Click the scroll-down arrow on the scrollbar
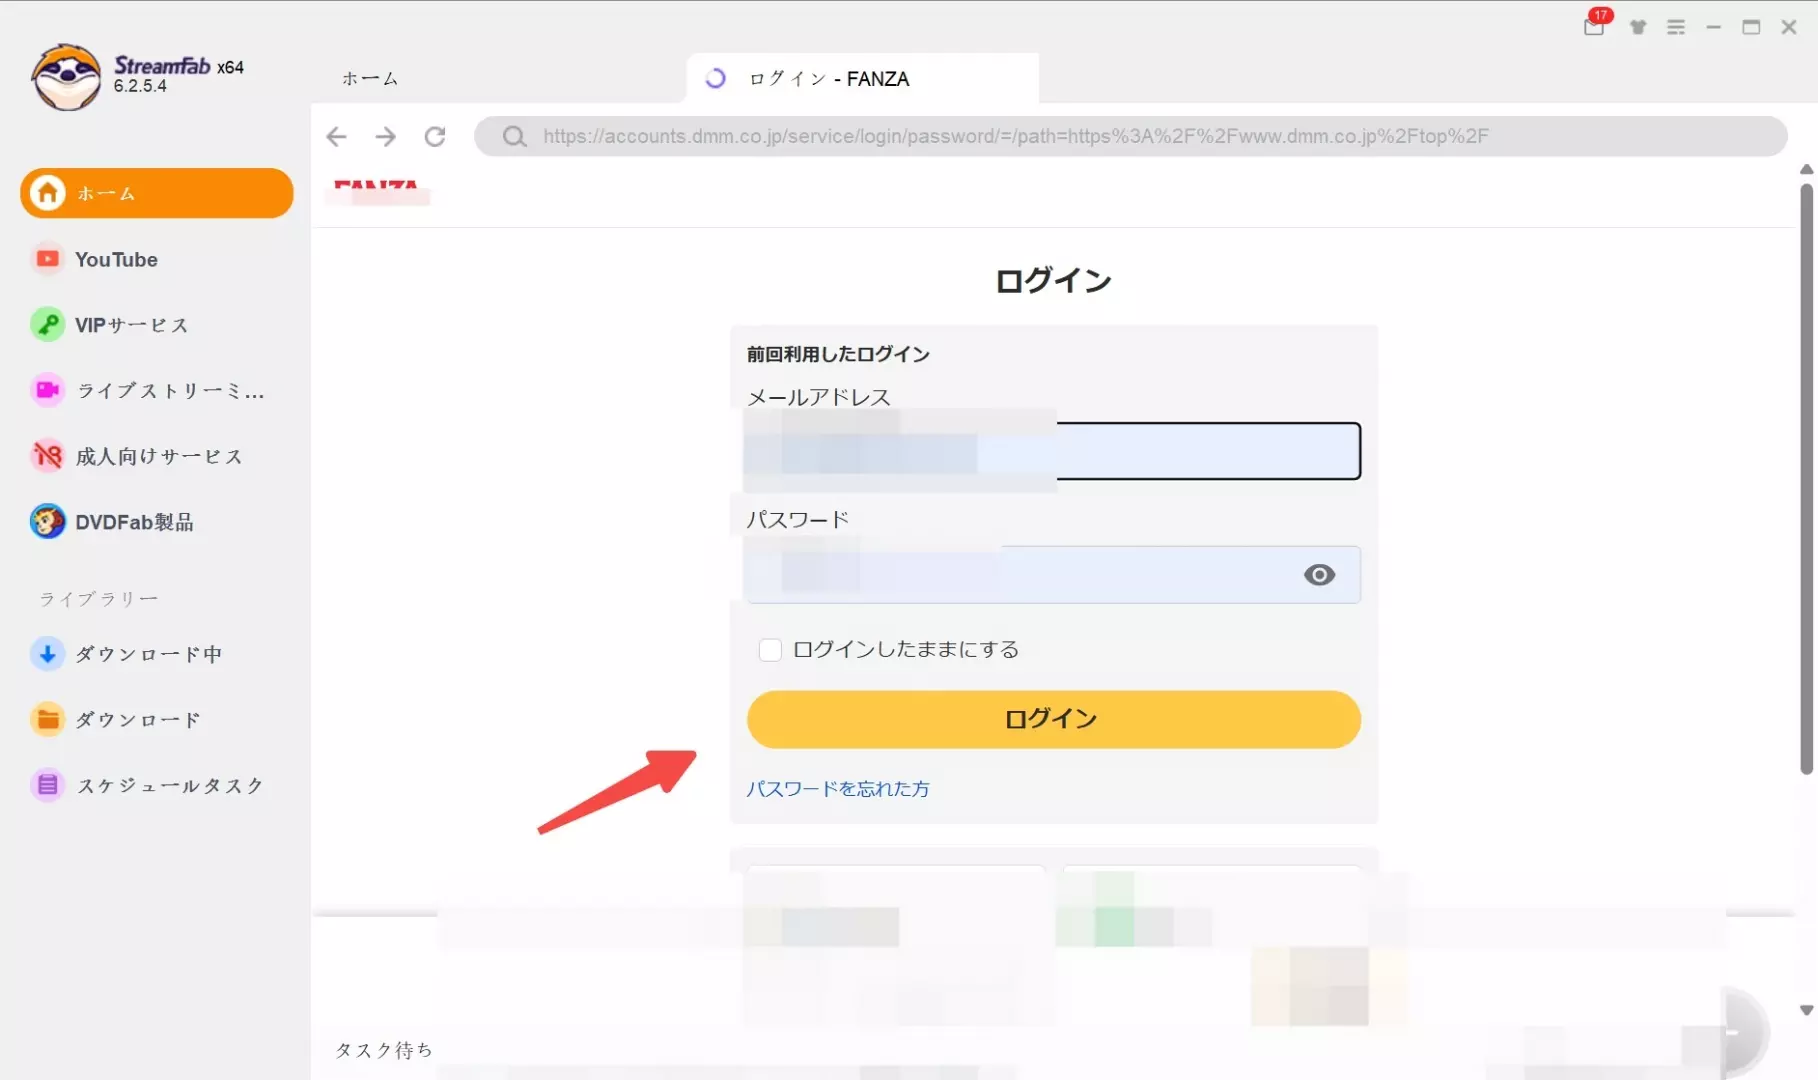 click(1806, 1010)
